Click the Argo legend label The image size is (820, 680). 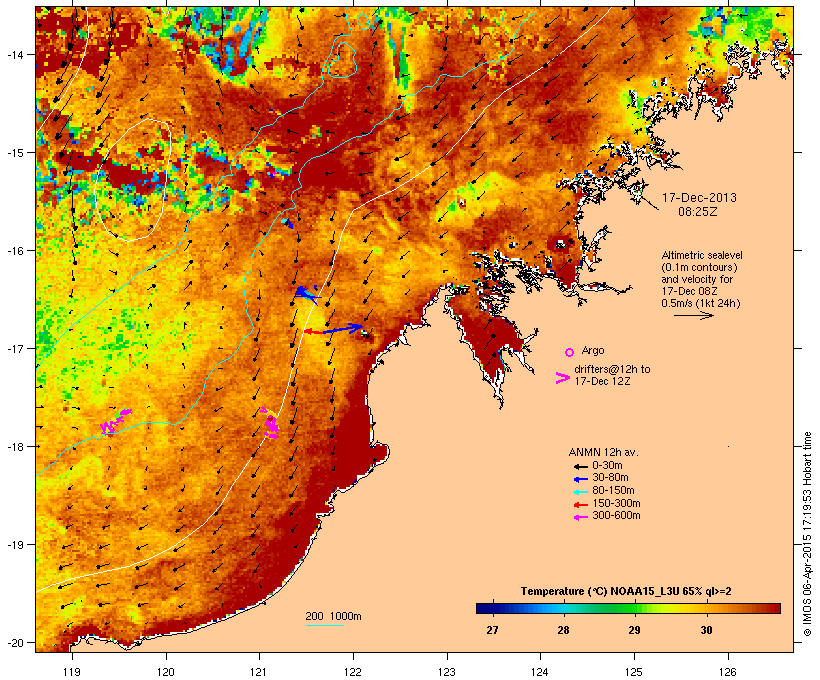tap(593, 350)
